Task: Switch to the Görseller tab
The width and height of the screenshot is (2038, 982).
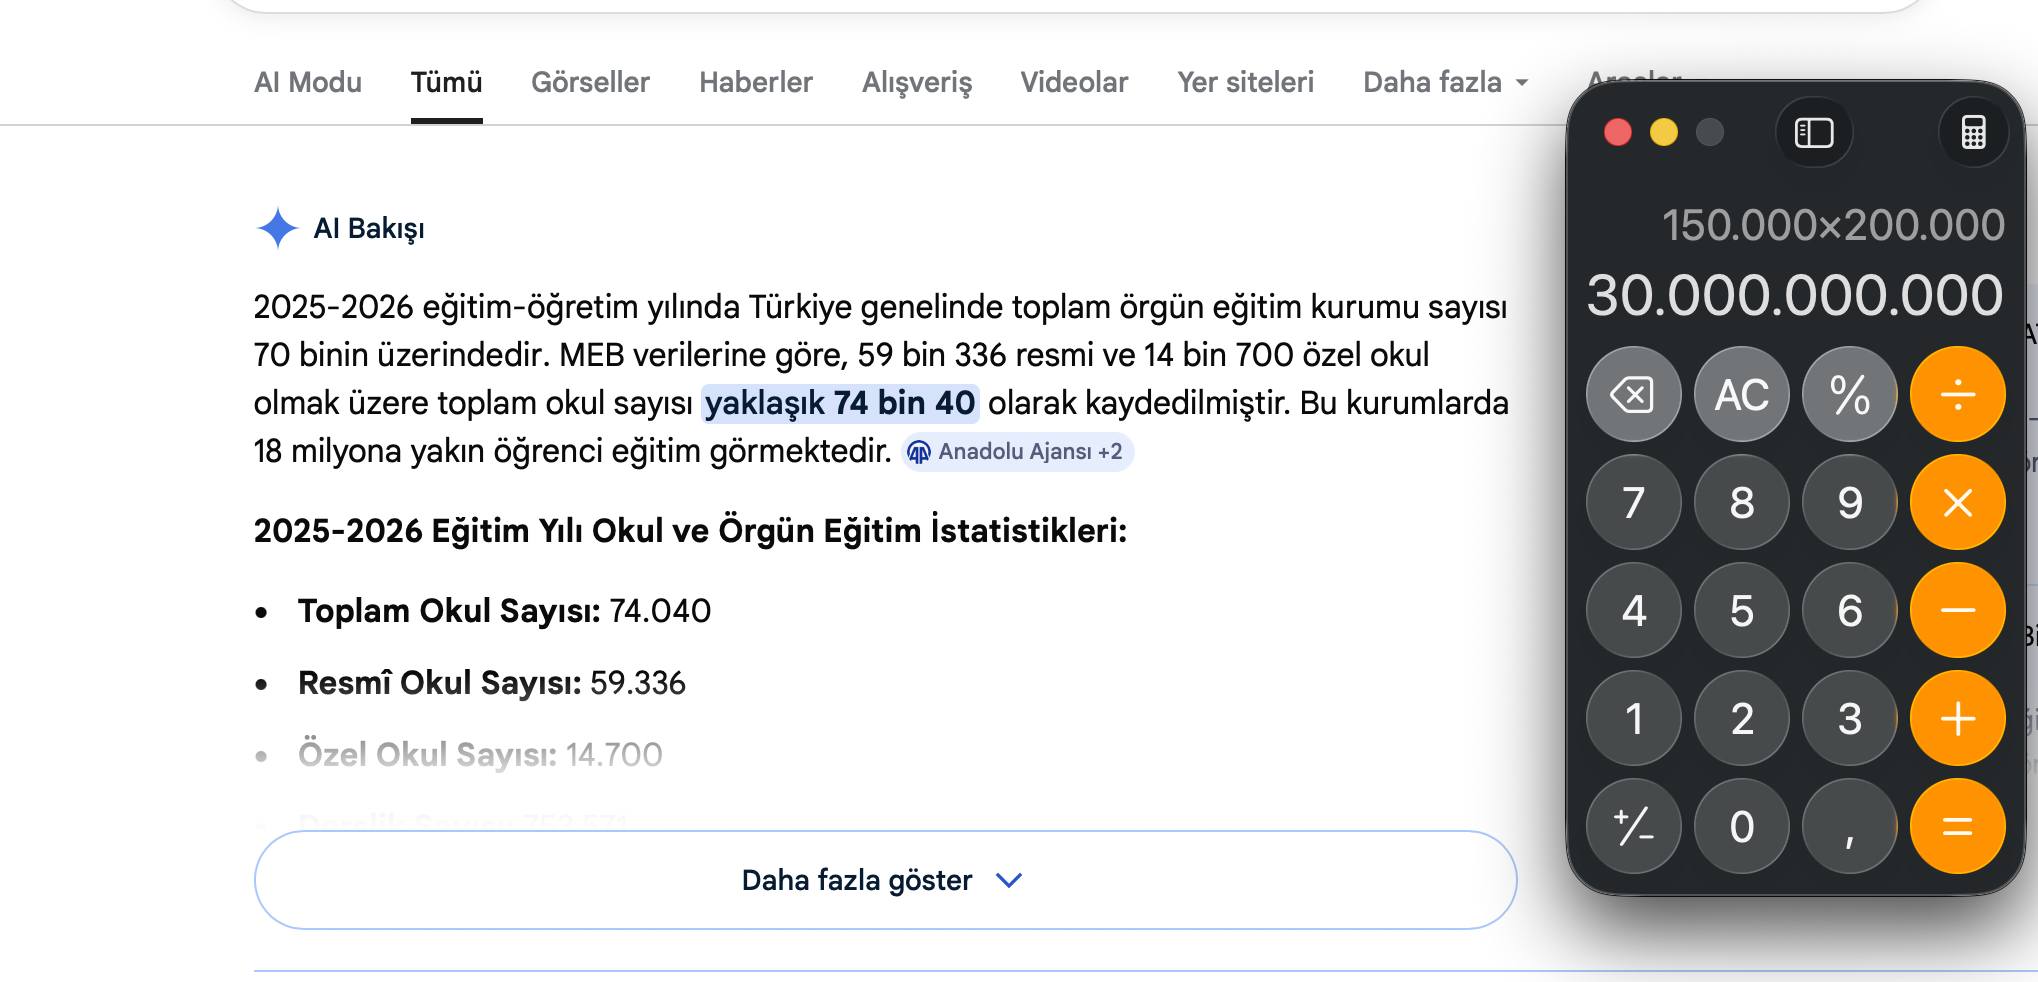Action: pyautogui.click(x=590, y=82)
